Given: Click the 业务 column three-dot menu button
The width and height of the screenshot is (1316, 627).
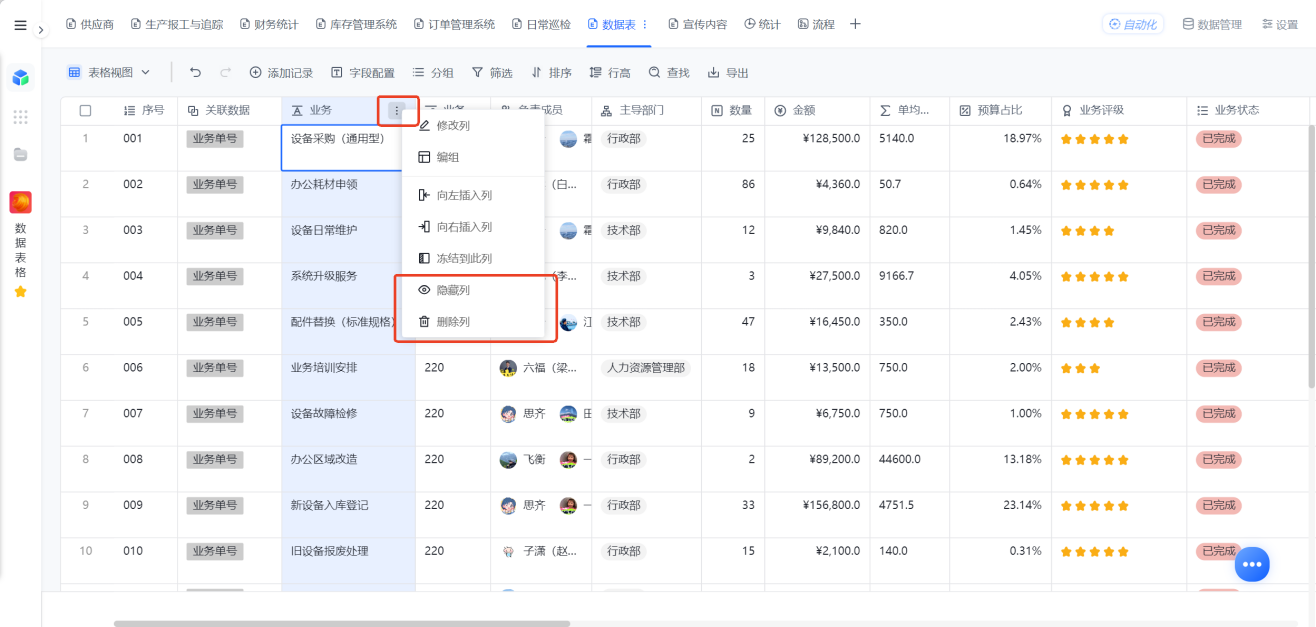Looking at the screenshot, I should (x=397, y=110).
